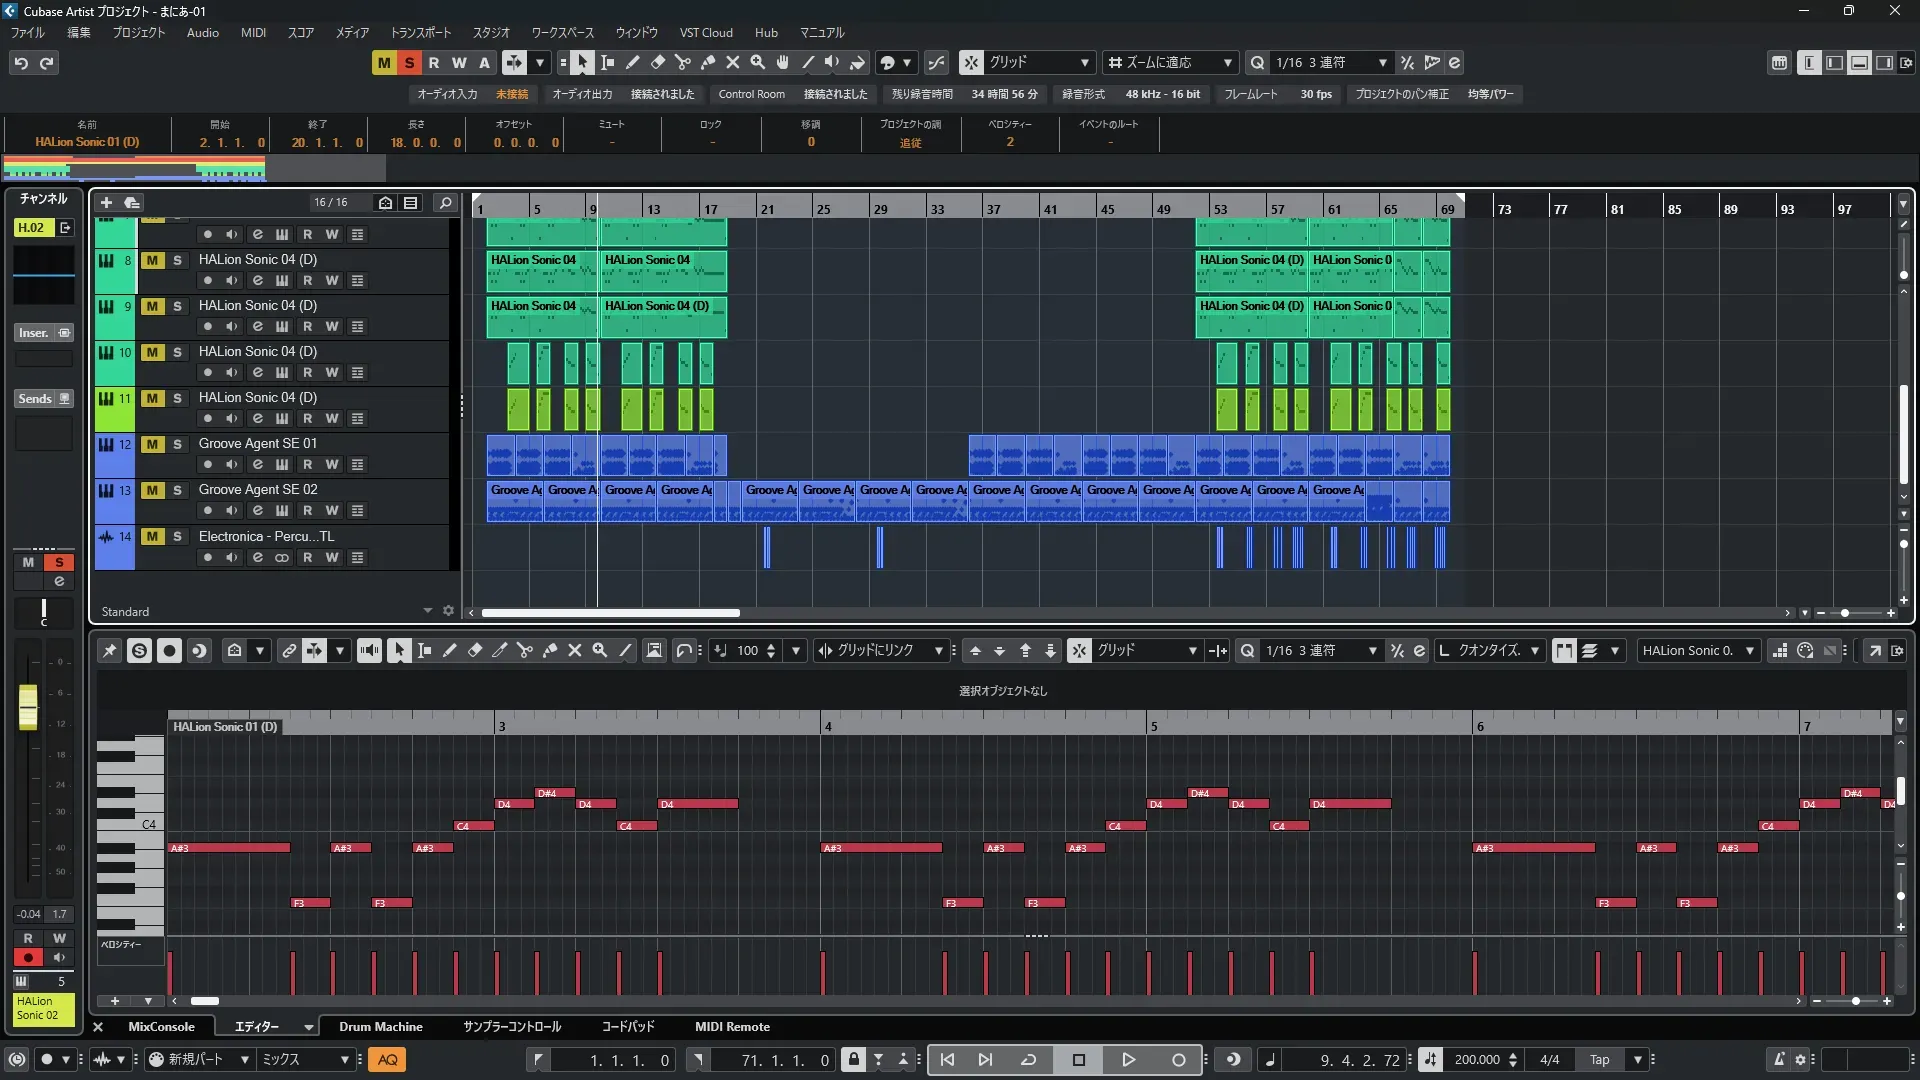Switch to the MixConsole tab
This screenshot has width=1920, height=1080.
click(x=161, y=1027)
